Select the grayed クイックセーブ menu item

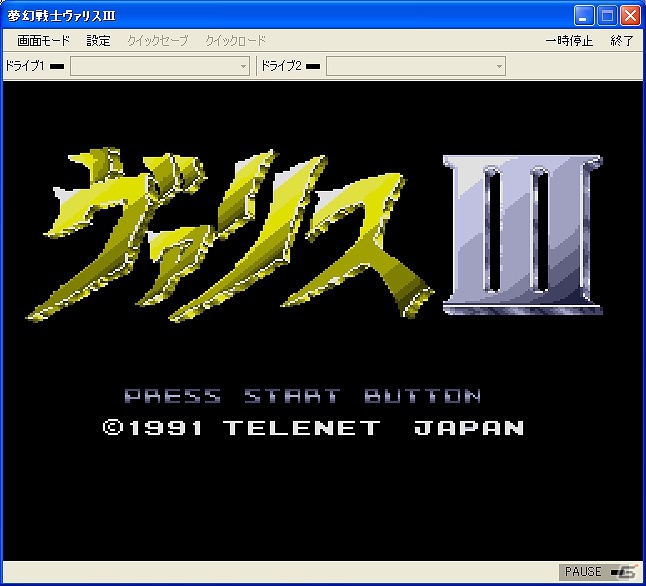point(157,40)
